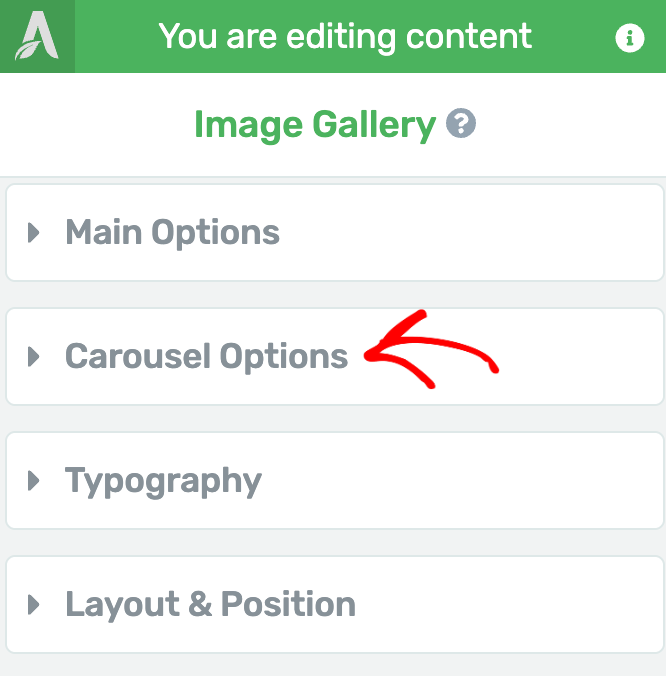Click white area beneath the Image Gallery heading
The width and height of the screenshot is (666, 676).
click(333, 160)
